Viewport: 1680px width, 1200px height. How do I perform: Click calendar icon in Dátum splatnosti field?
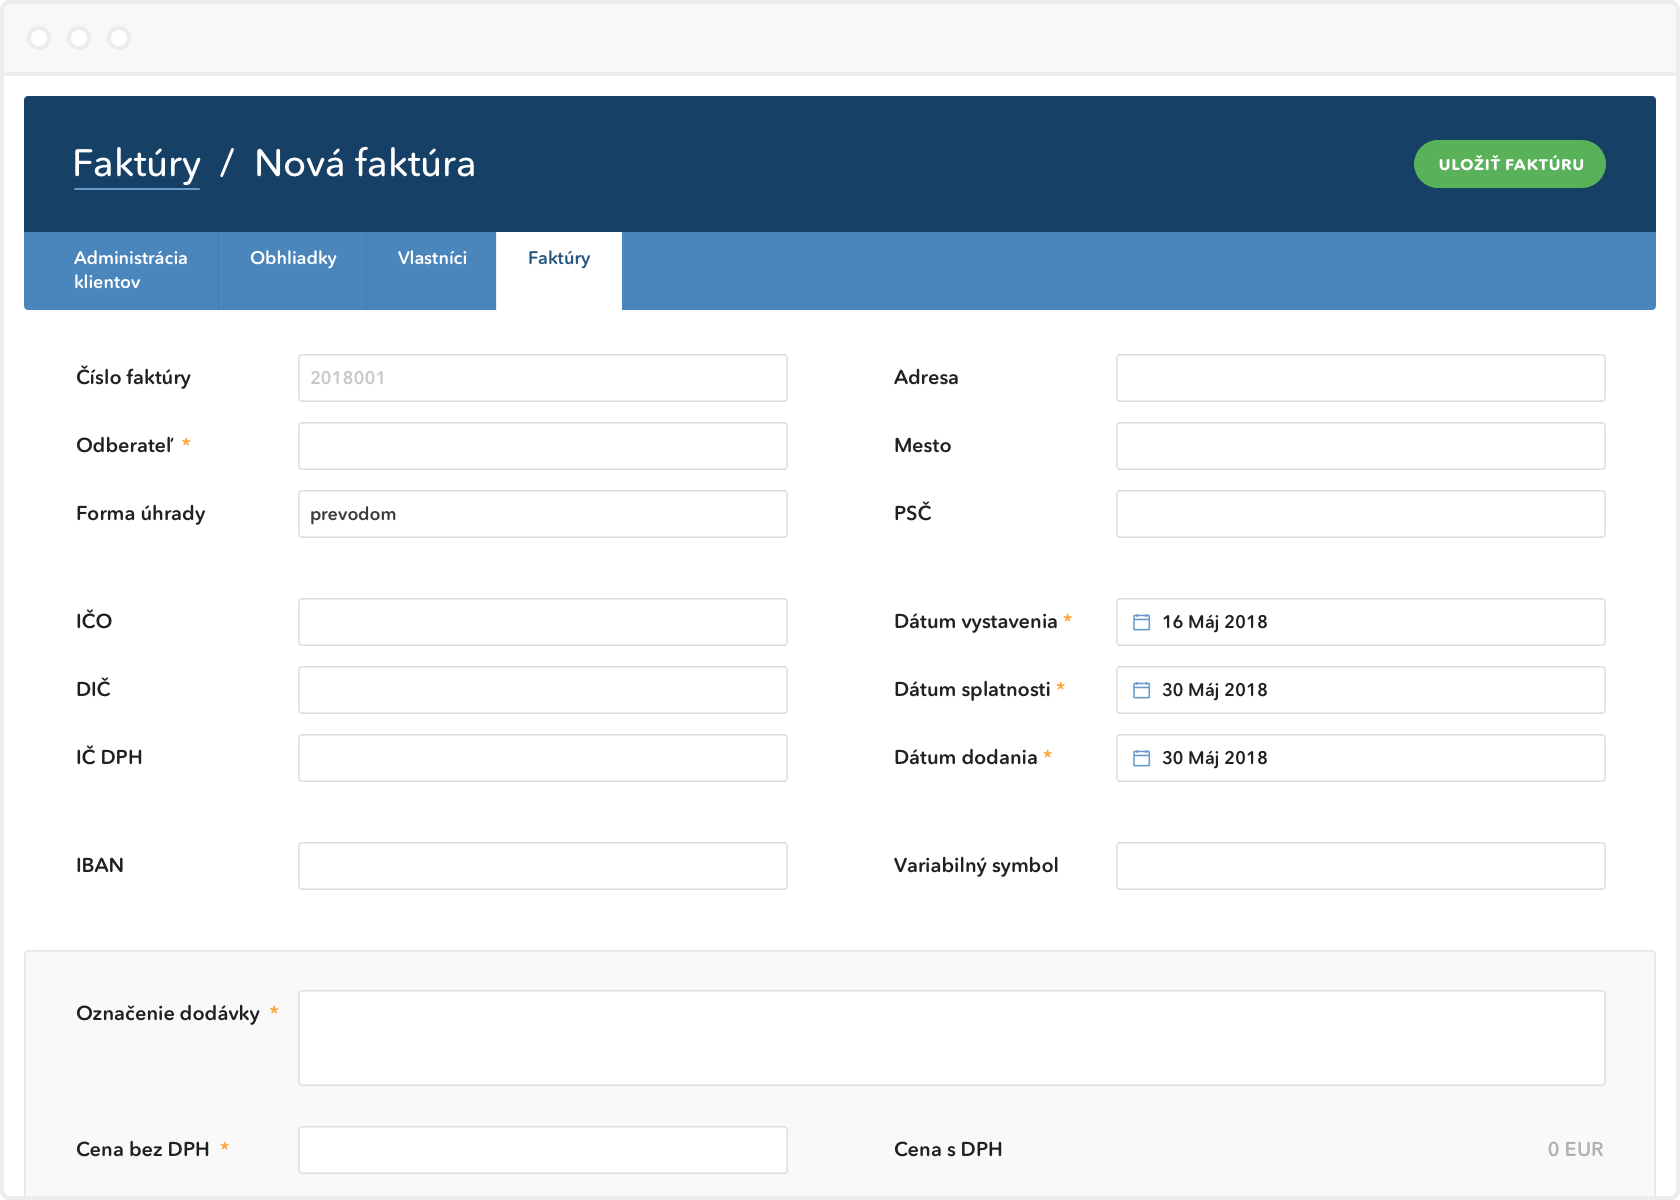1141,690
